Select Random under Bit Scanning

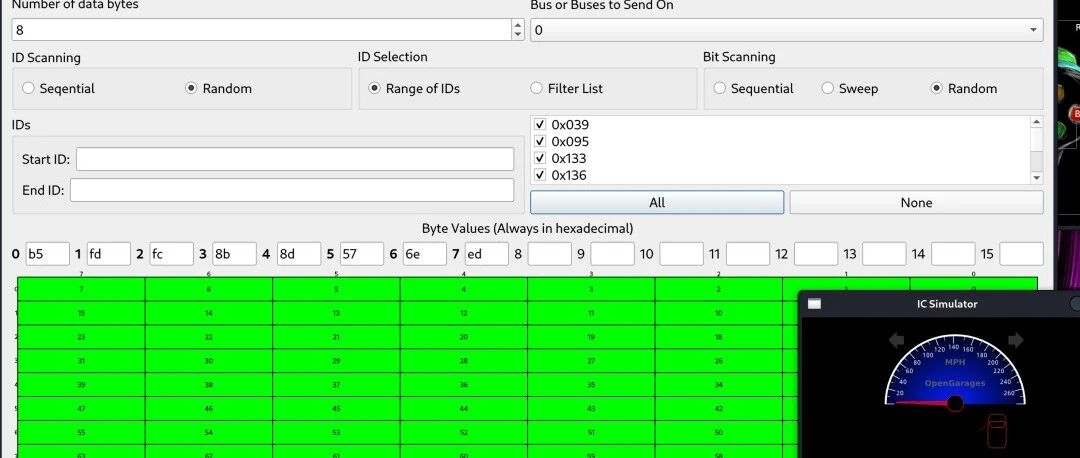[964, 88]
